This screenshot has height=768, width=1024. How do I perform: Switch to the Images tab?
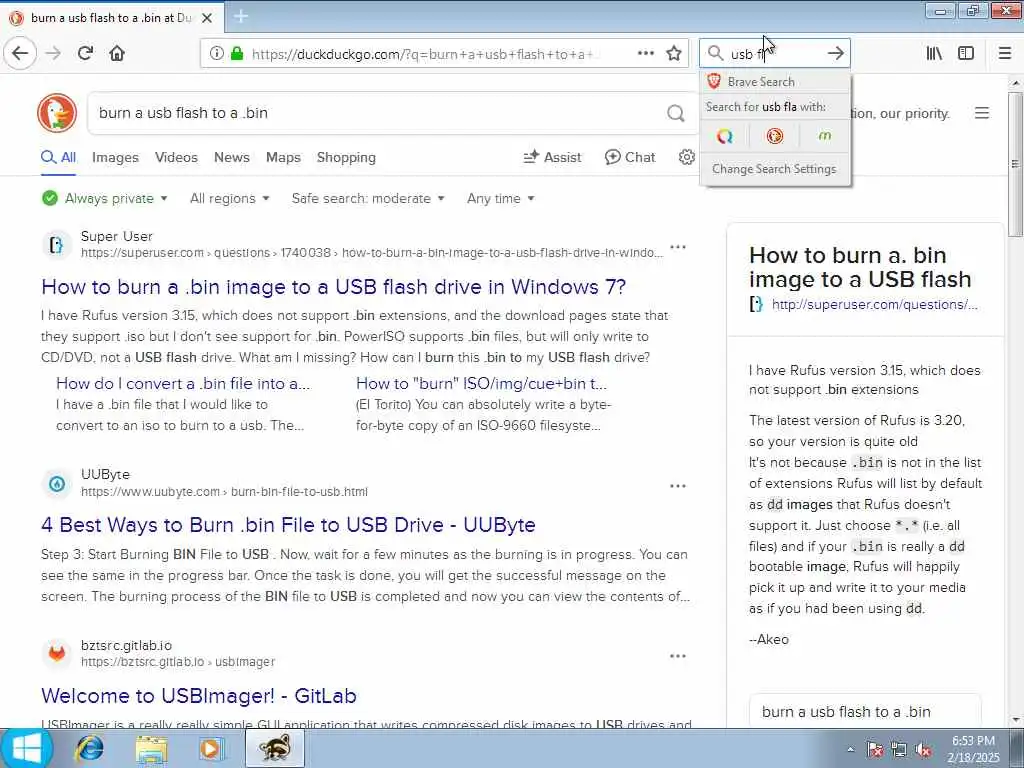tap(115, 157)
